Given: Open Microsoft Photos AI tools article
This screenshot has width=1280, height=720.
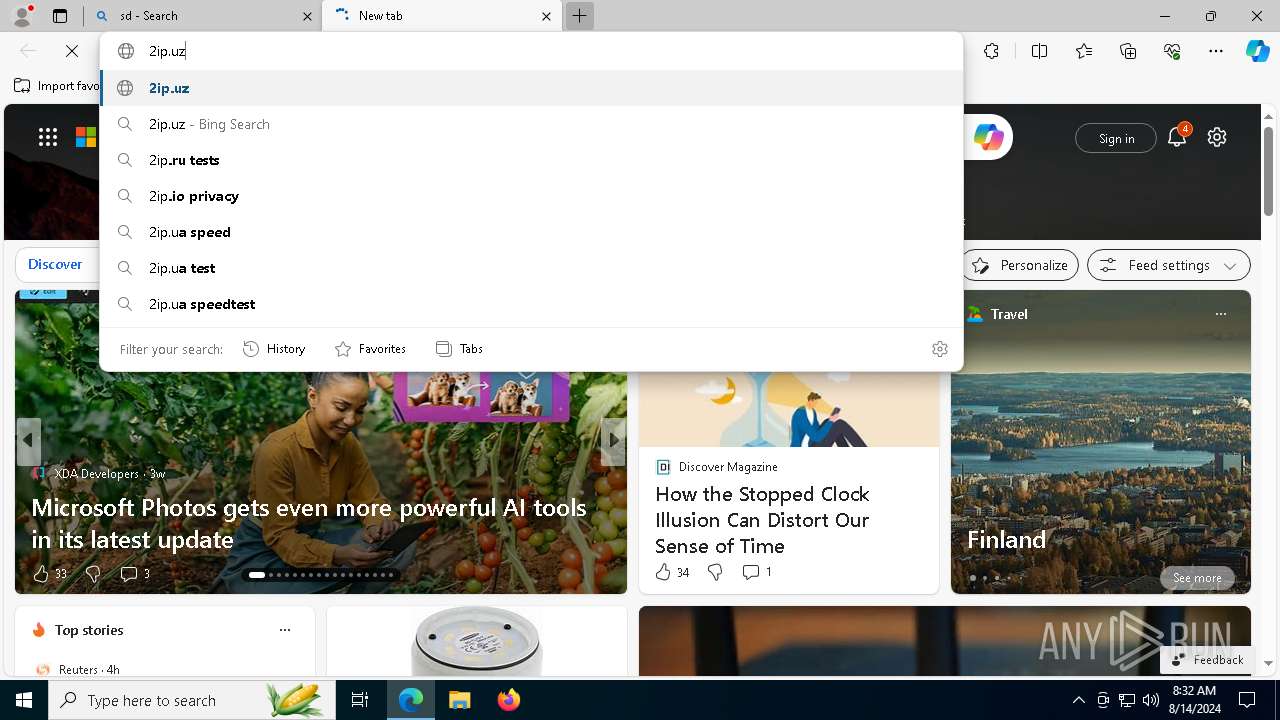Looking at the screenshot, I should 309,523.
